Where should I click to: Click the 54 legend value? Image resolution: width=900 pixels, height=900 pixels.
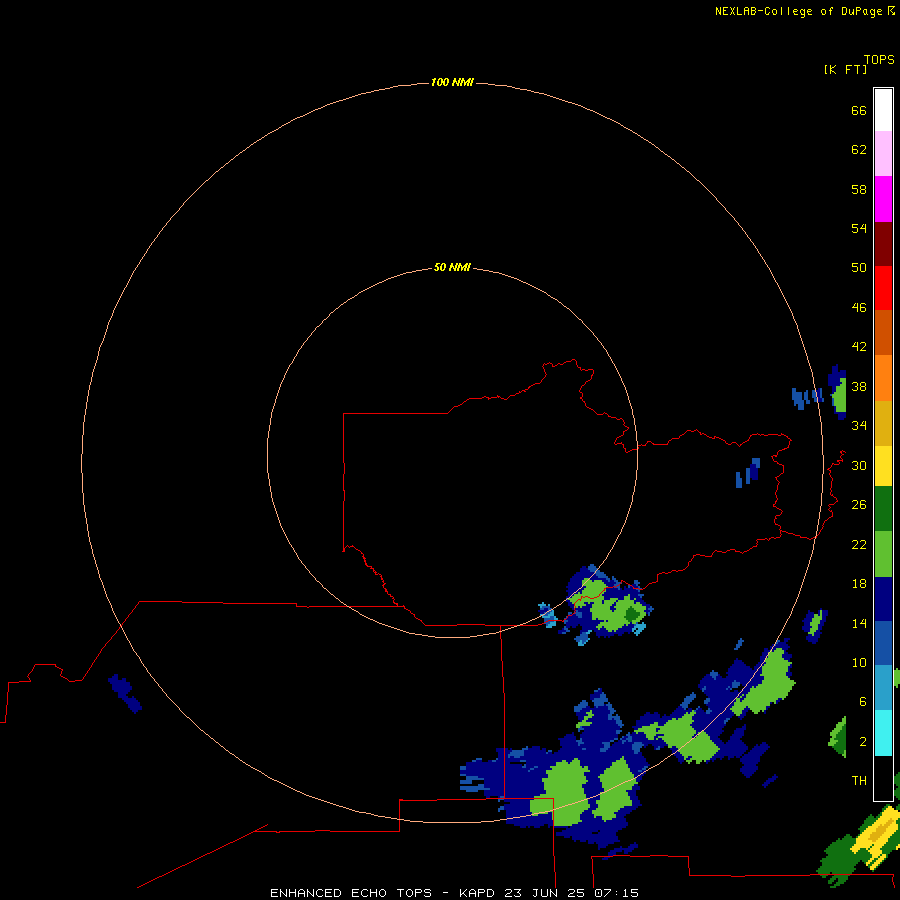(859, 228)
